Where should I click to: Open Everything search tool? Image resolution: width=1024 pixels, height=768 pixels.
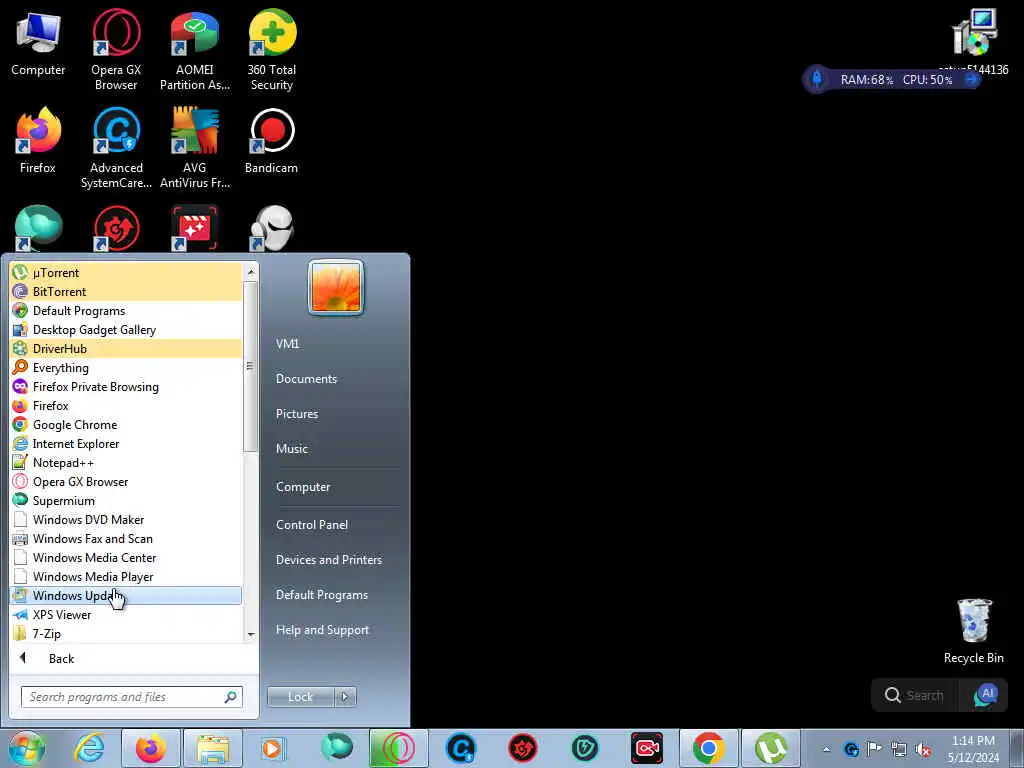click(125, 367)
